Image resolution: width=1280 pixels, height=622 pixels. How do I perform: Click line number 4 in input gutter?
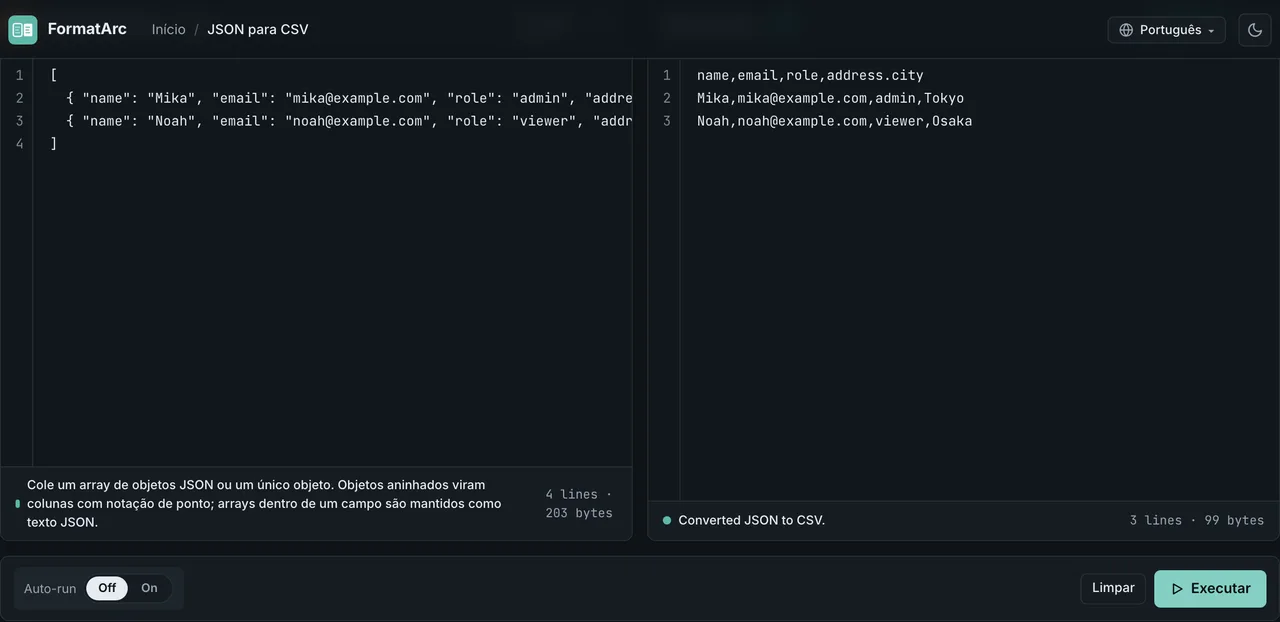[19, 144]
